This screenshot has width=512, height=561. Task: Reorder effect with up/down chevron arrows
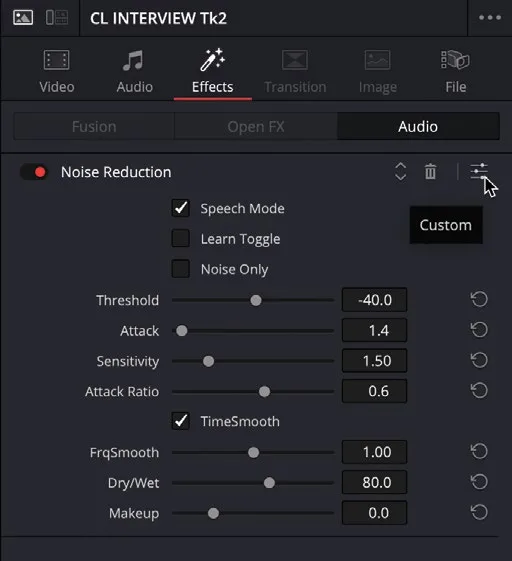coord(400,172)
